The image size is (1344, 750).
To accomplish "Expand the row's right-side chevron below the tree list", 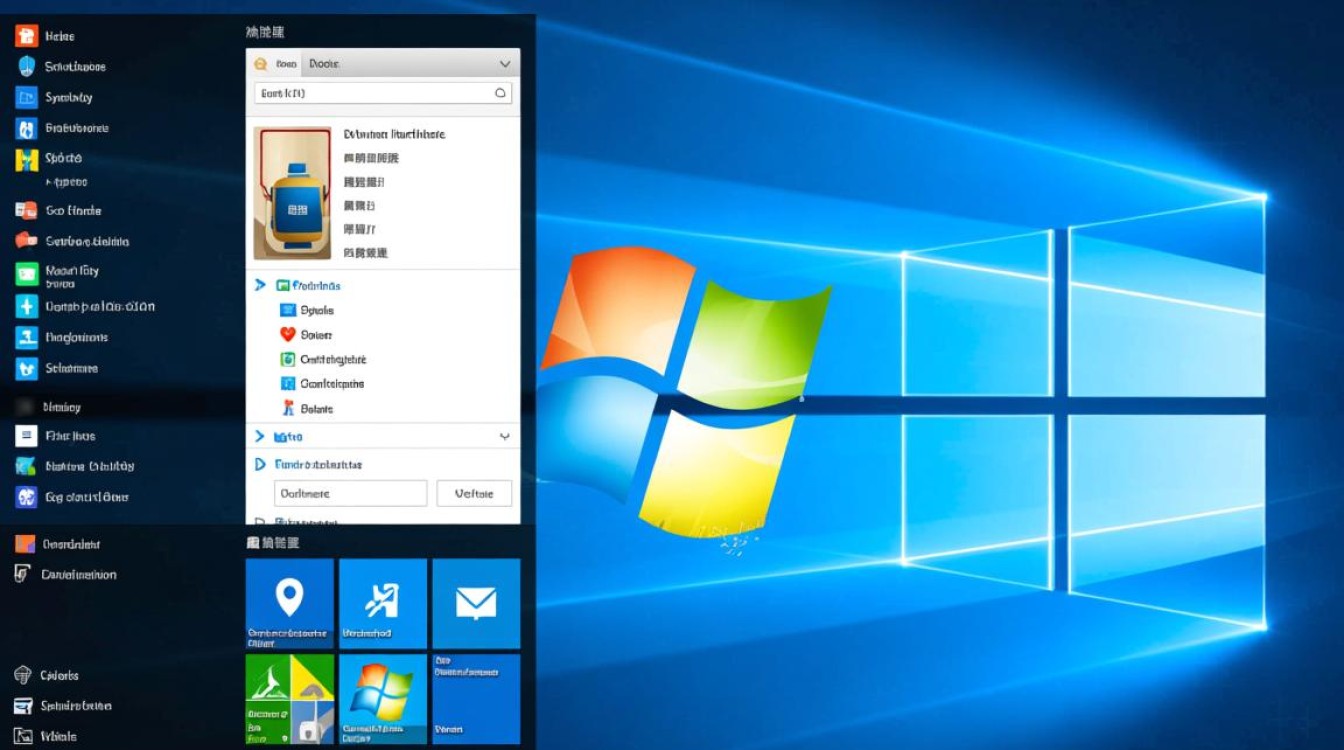I will tap(504, 437).
